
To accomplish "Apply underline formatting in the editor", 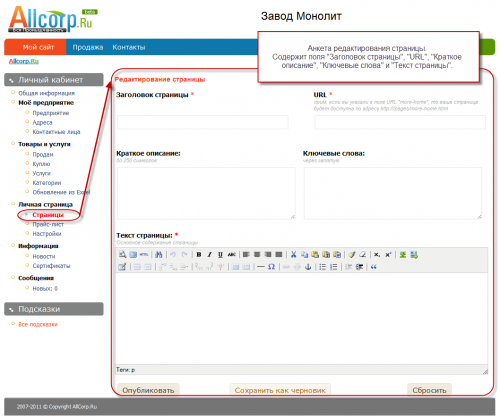I will 220,255.
